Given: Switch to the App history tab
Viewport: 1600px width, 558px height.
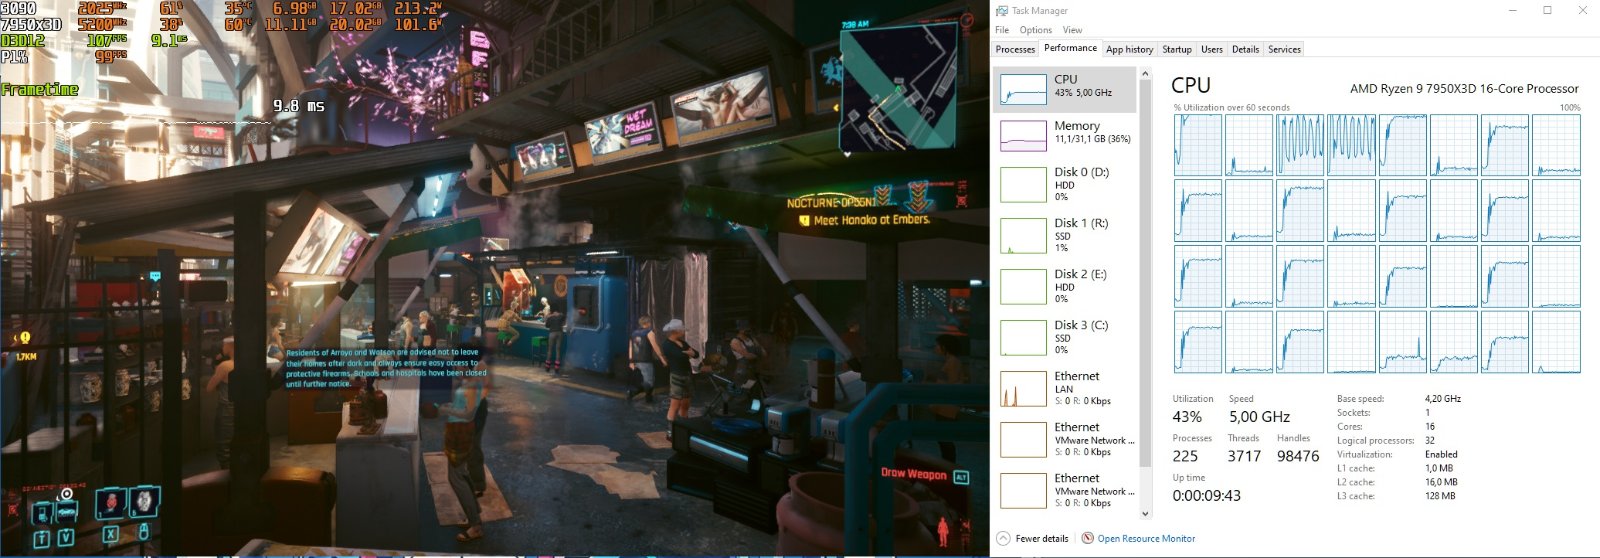Looking at the screenshot, I should pyautogui.click(x=1129, y=49).
